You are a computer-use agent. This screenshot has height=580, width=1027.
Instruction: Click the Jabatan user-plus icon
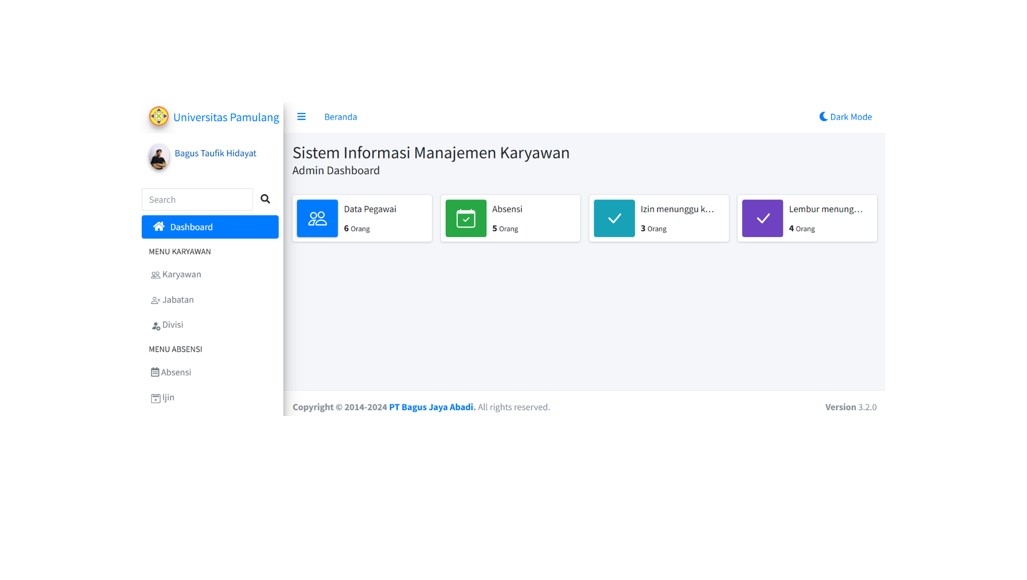pos(155,300)
